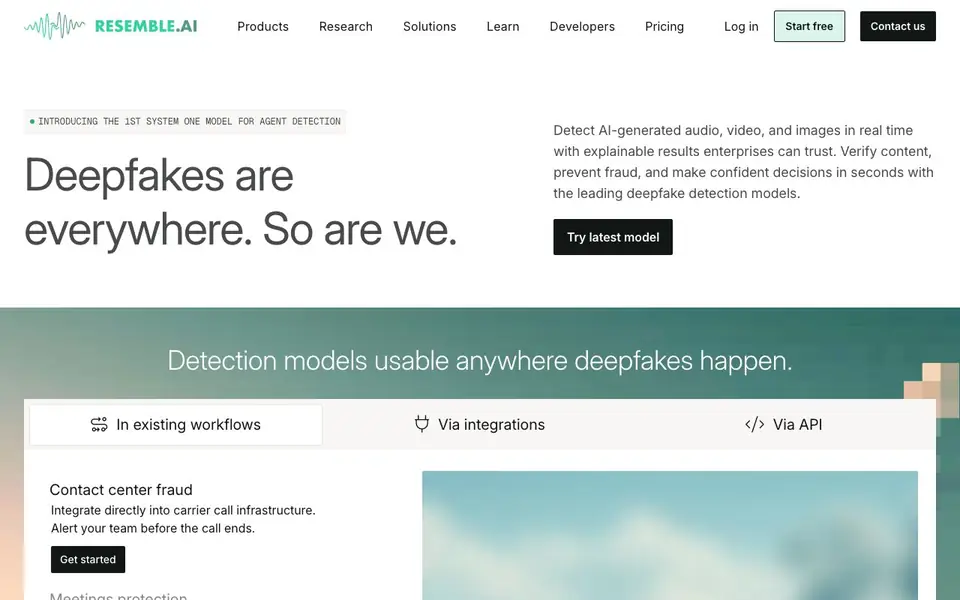Click the 'Integrate directly into carrier call infrastructure.' text
Viewport: 960px width, 600px height.
coord(183,510)
